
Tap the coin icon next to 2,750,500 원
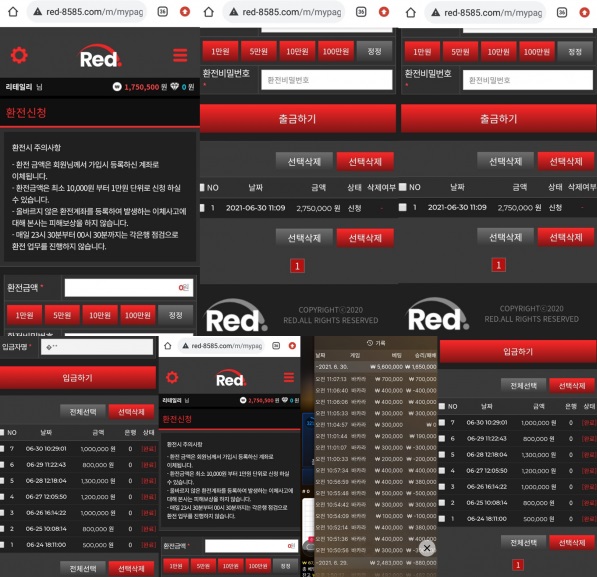click(x=243, y=400)
